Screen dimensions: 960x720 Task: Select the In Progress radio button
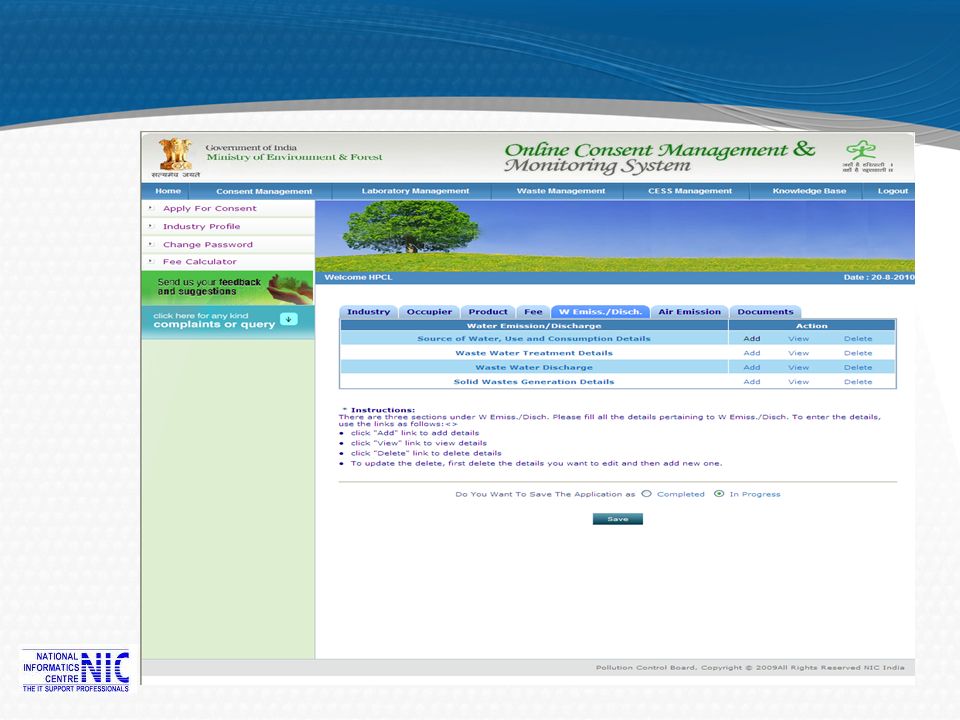(719, 493)
